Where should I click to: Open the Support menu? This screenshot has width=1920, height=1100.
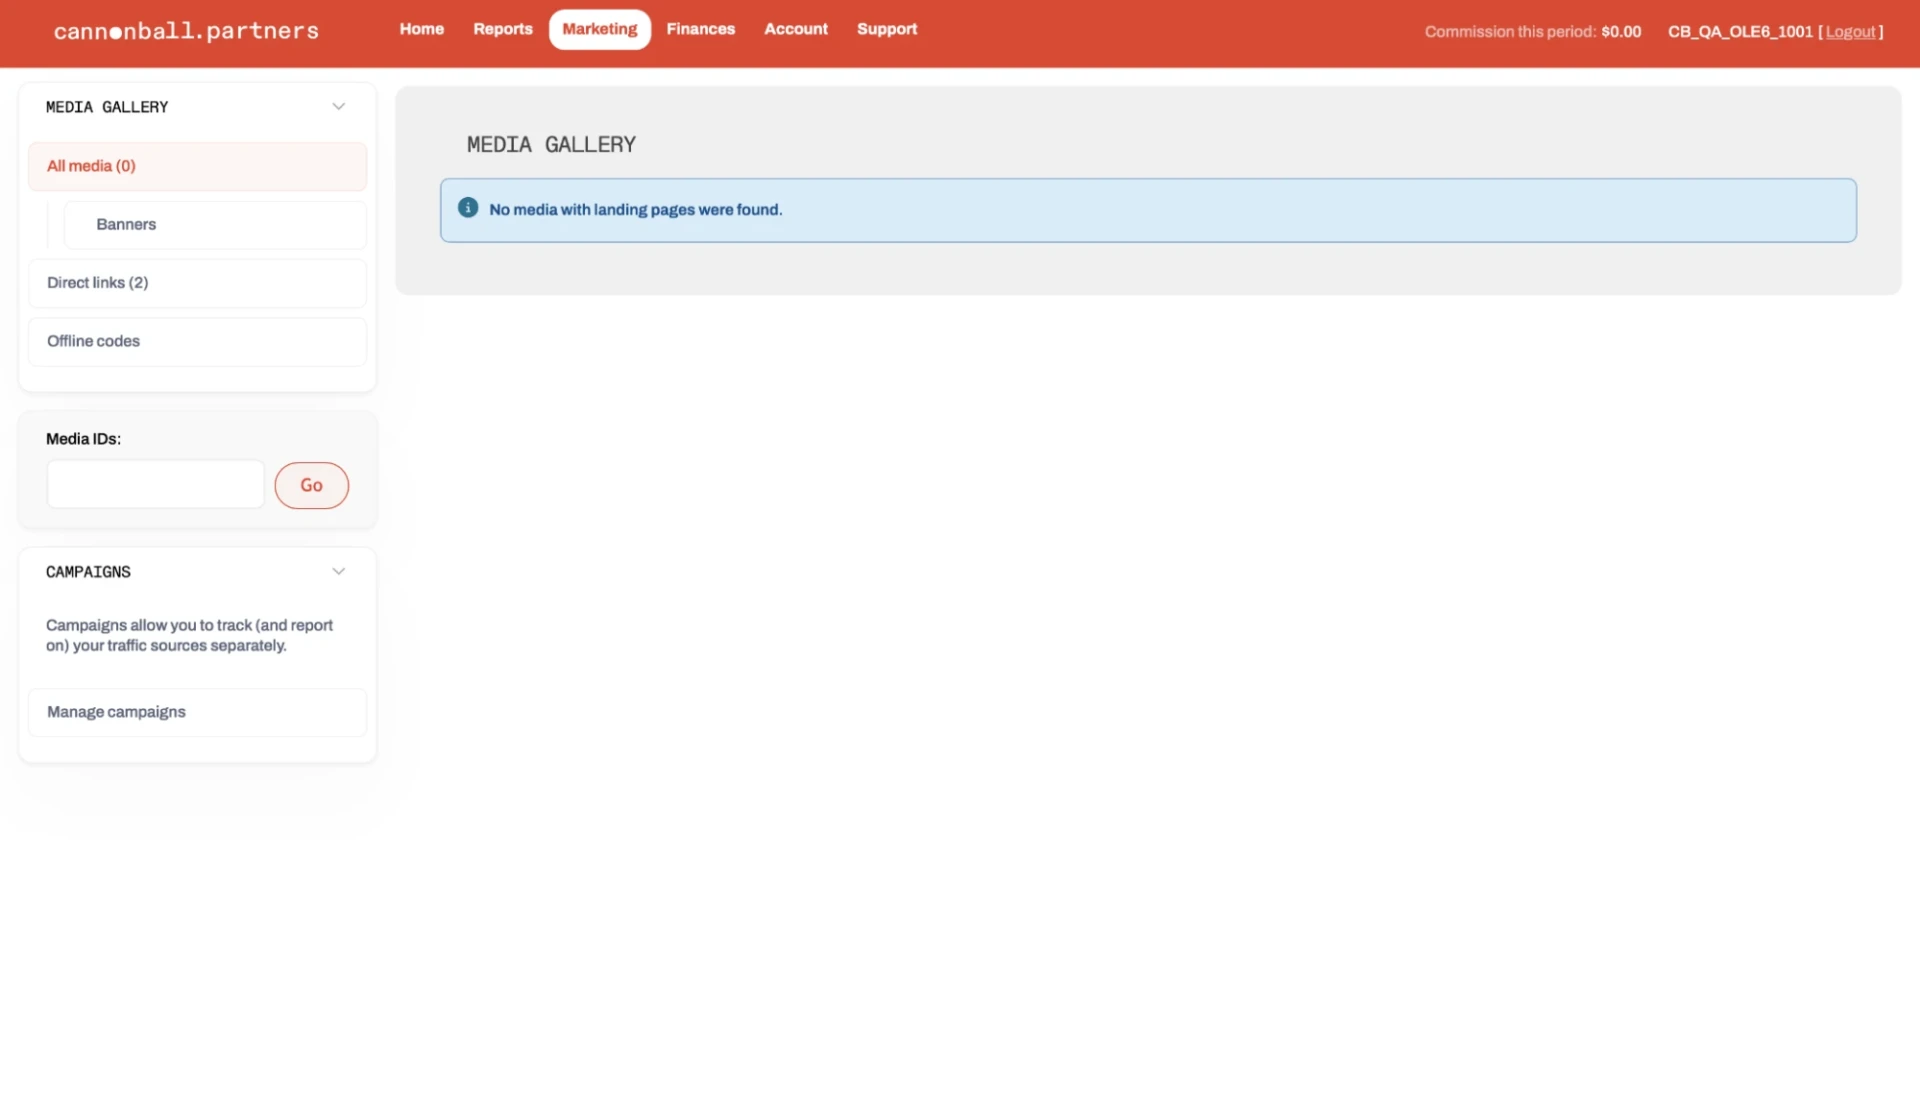click(x=887, y=29)
